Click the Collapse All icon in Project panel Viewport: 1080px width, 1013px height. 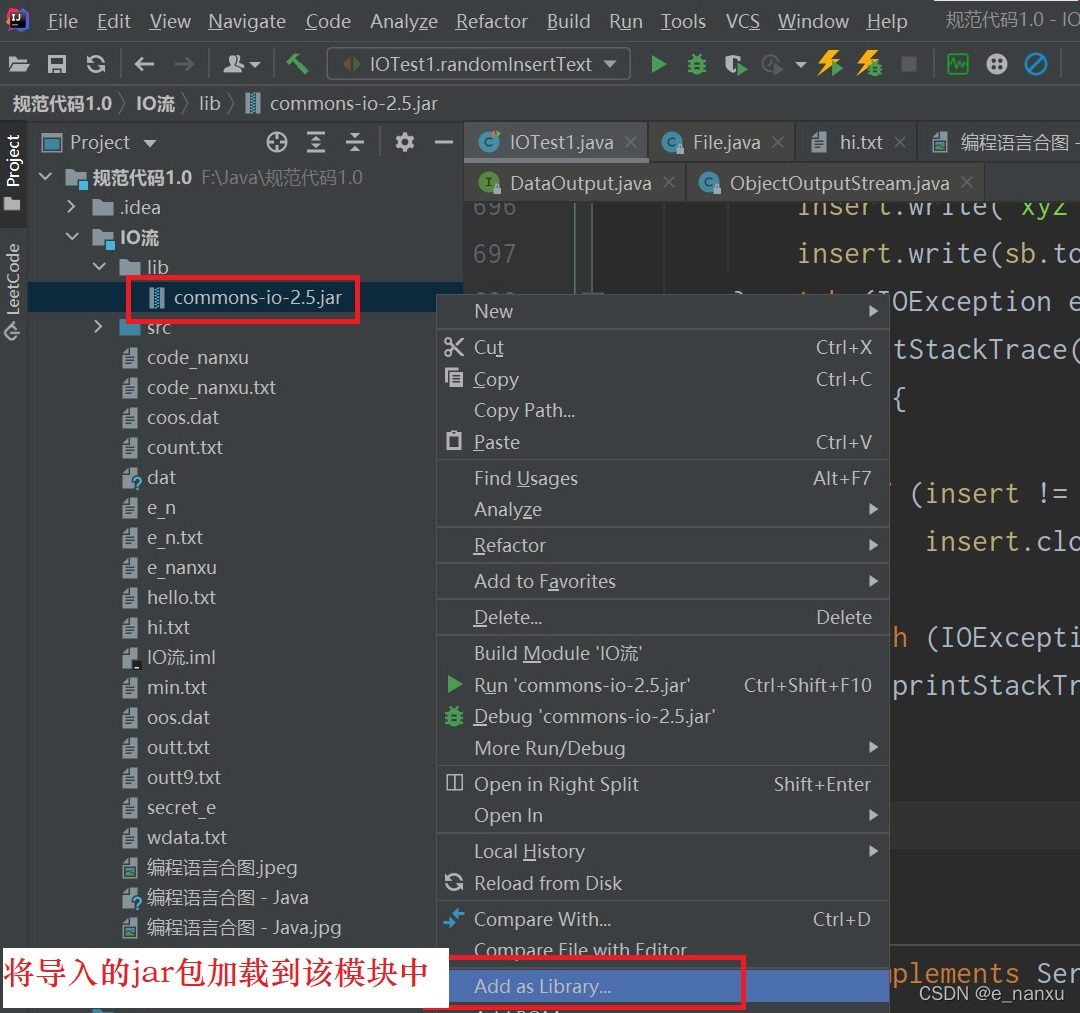(355, 143)
